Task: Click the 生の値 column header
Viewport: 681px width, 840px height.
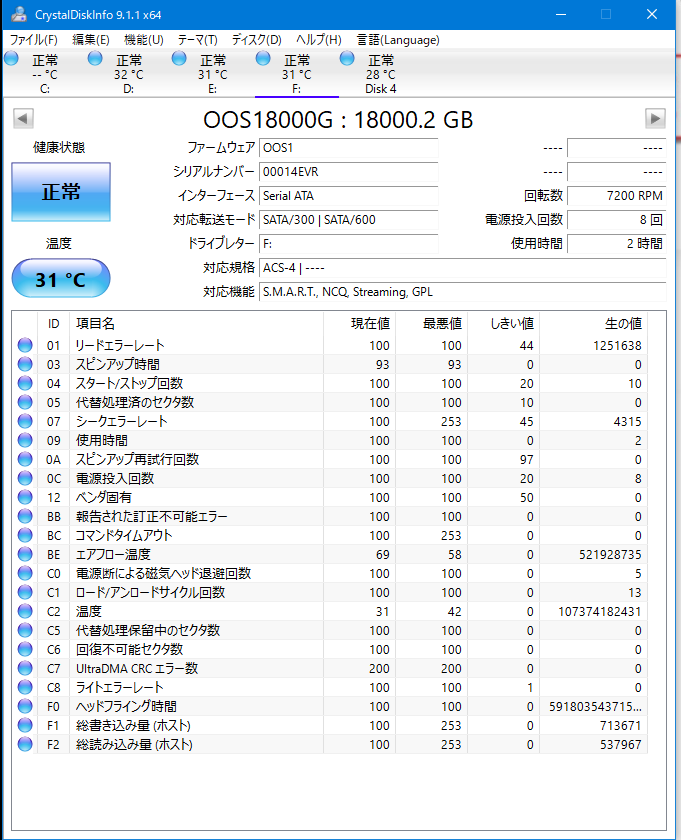Action: click(593, 324)
